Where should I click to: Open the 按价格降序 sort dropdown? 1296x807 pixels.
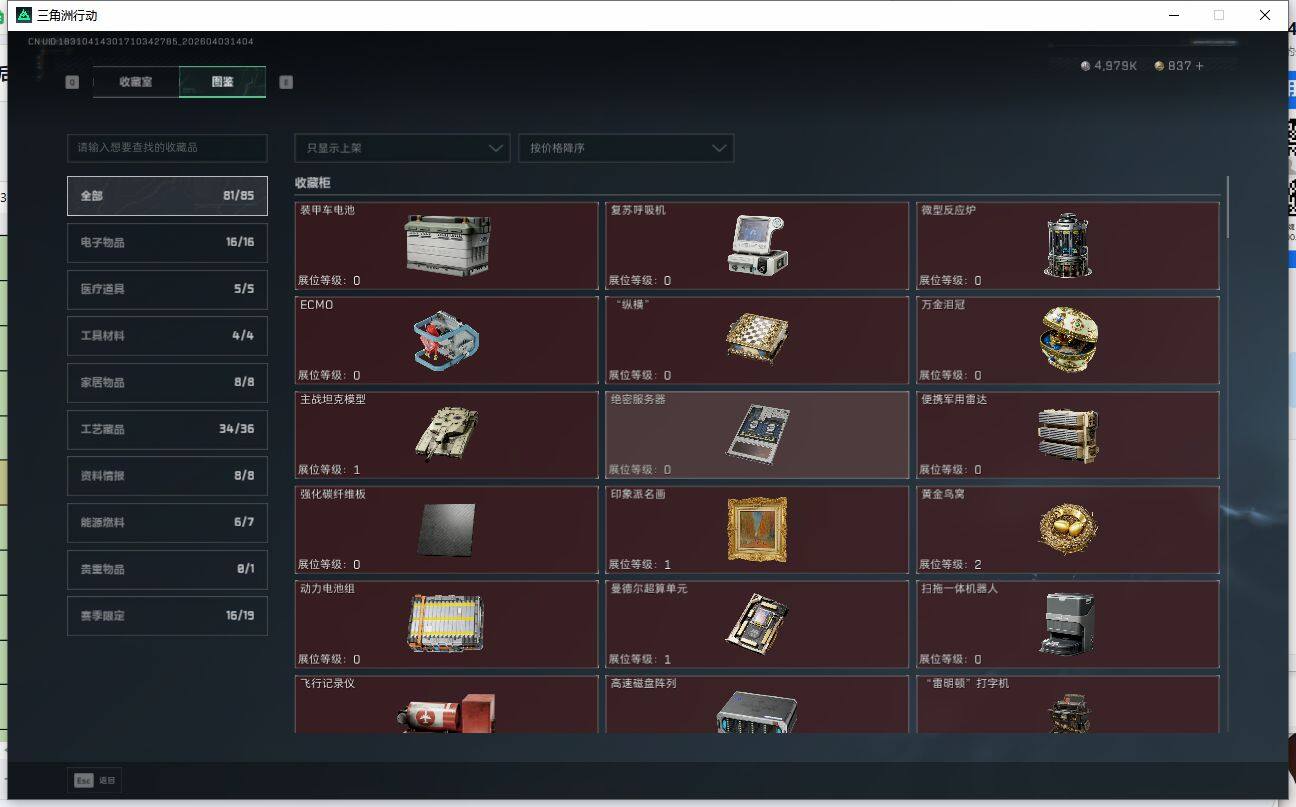(626, 148)
